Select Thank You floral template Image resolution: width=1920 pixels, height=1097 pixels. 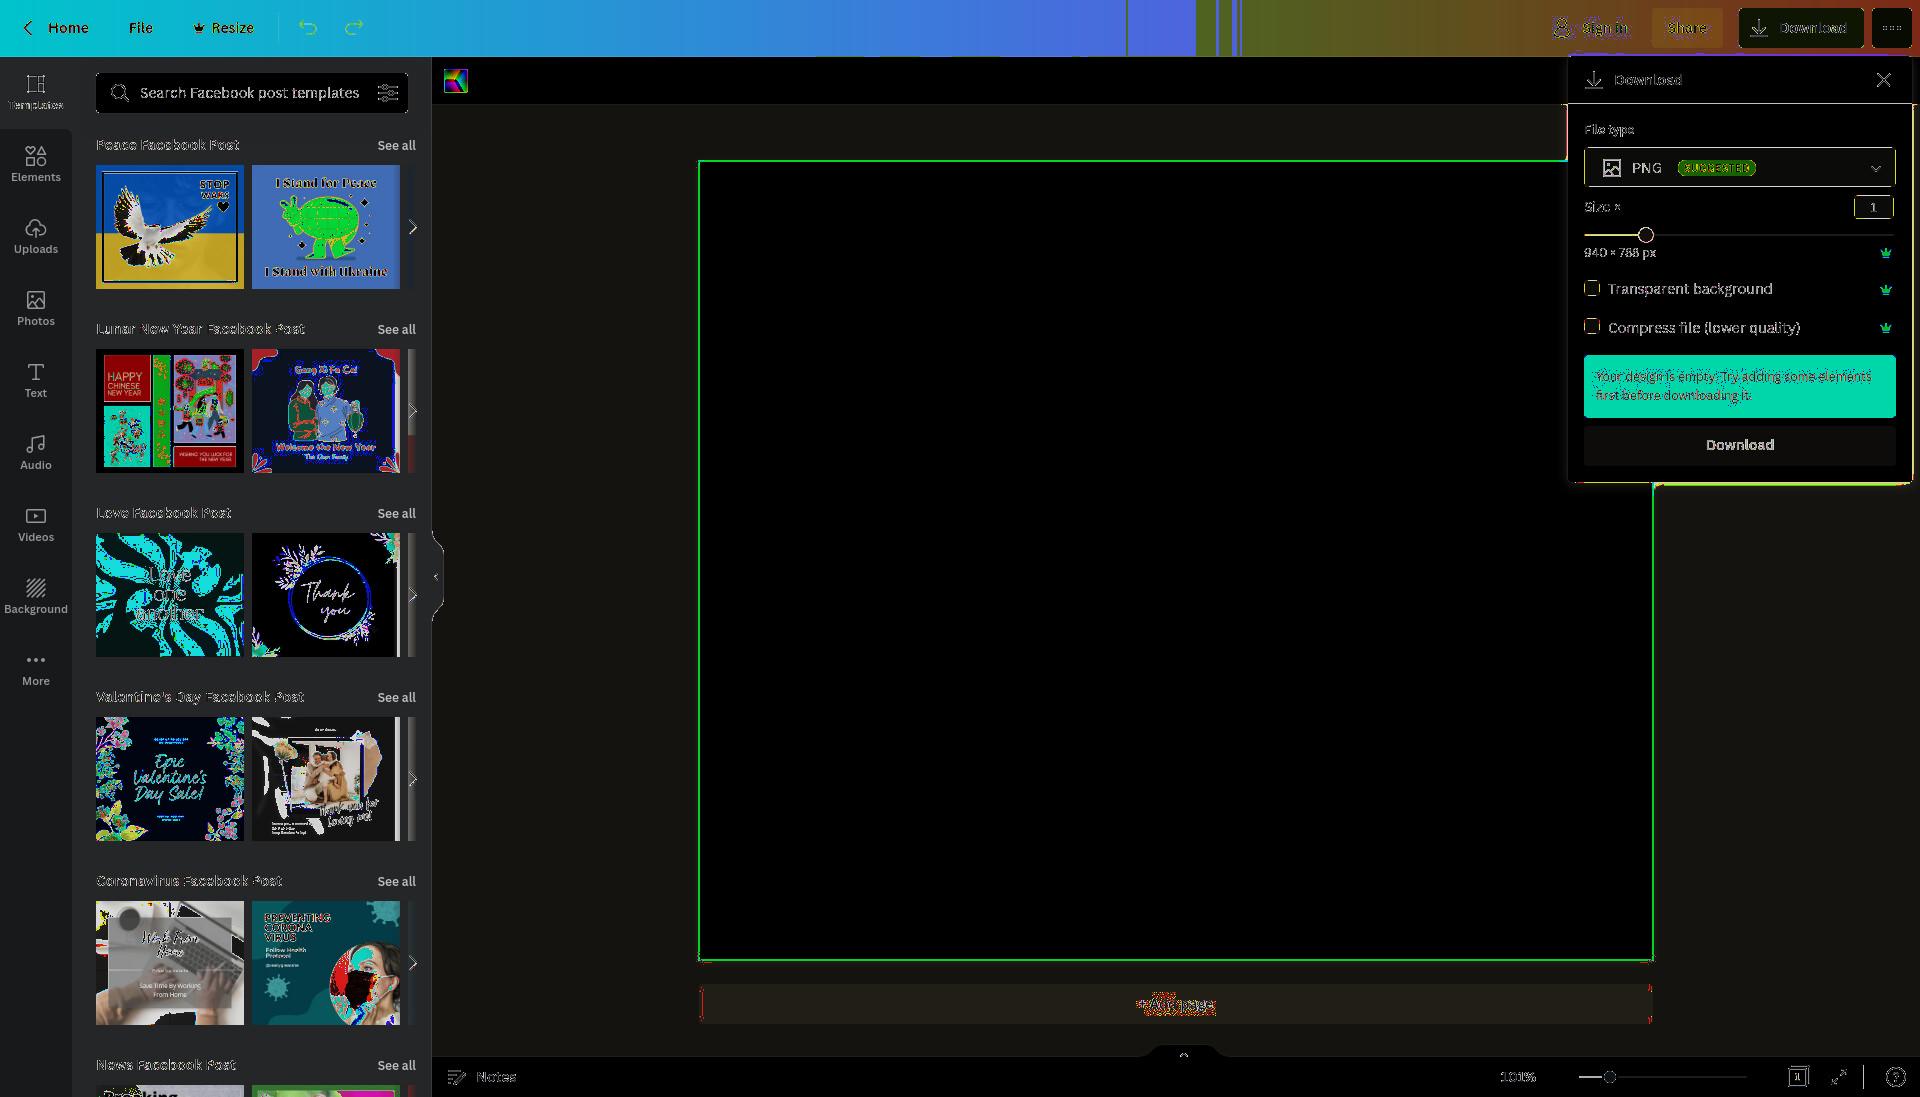click(326, 595)
